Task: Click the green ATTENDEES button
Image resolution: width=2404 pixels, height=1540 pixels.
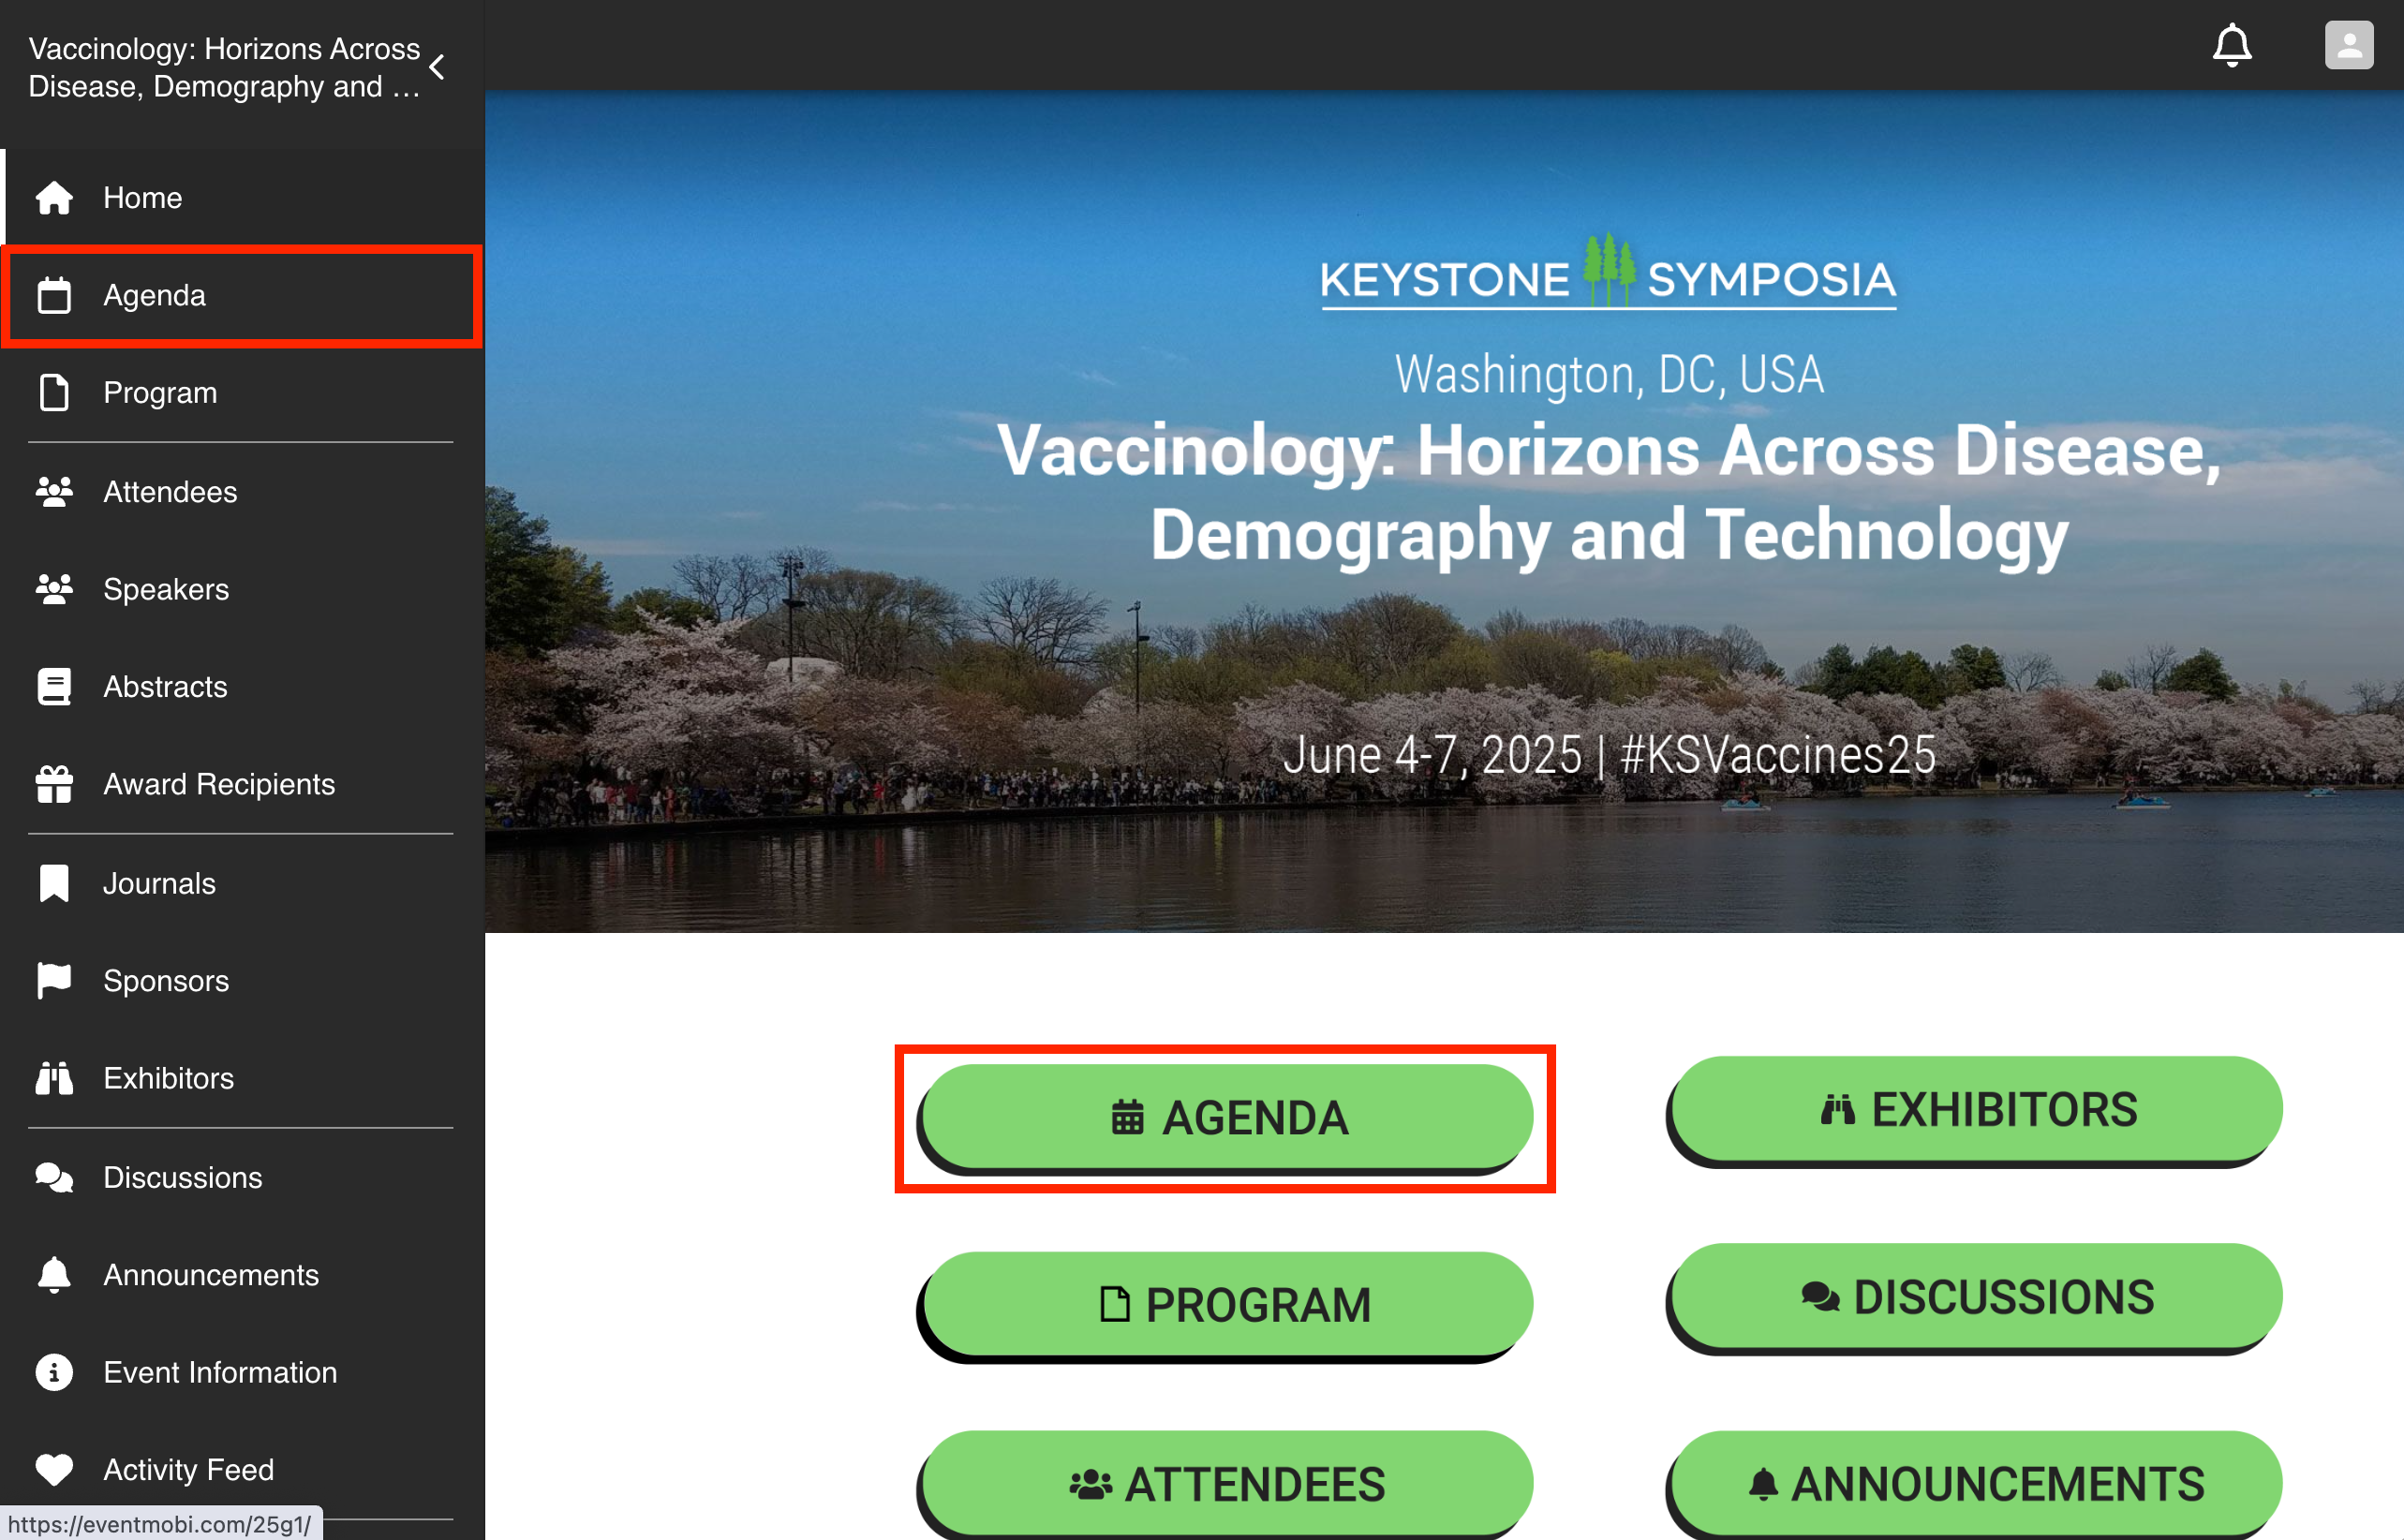Action: 1226,1484
